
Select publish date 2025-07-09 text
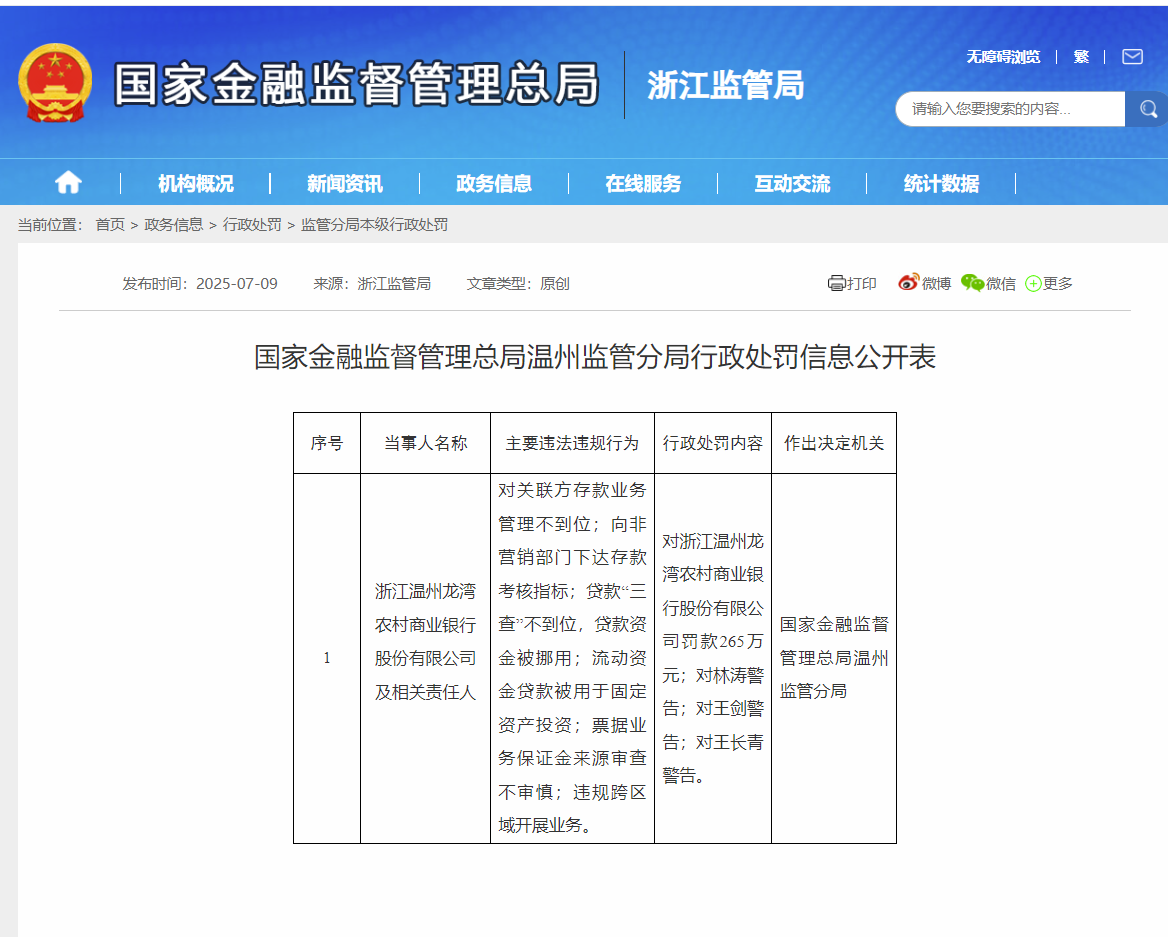pos(237,283)
